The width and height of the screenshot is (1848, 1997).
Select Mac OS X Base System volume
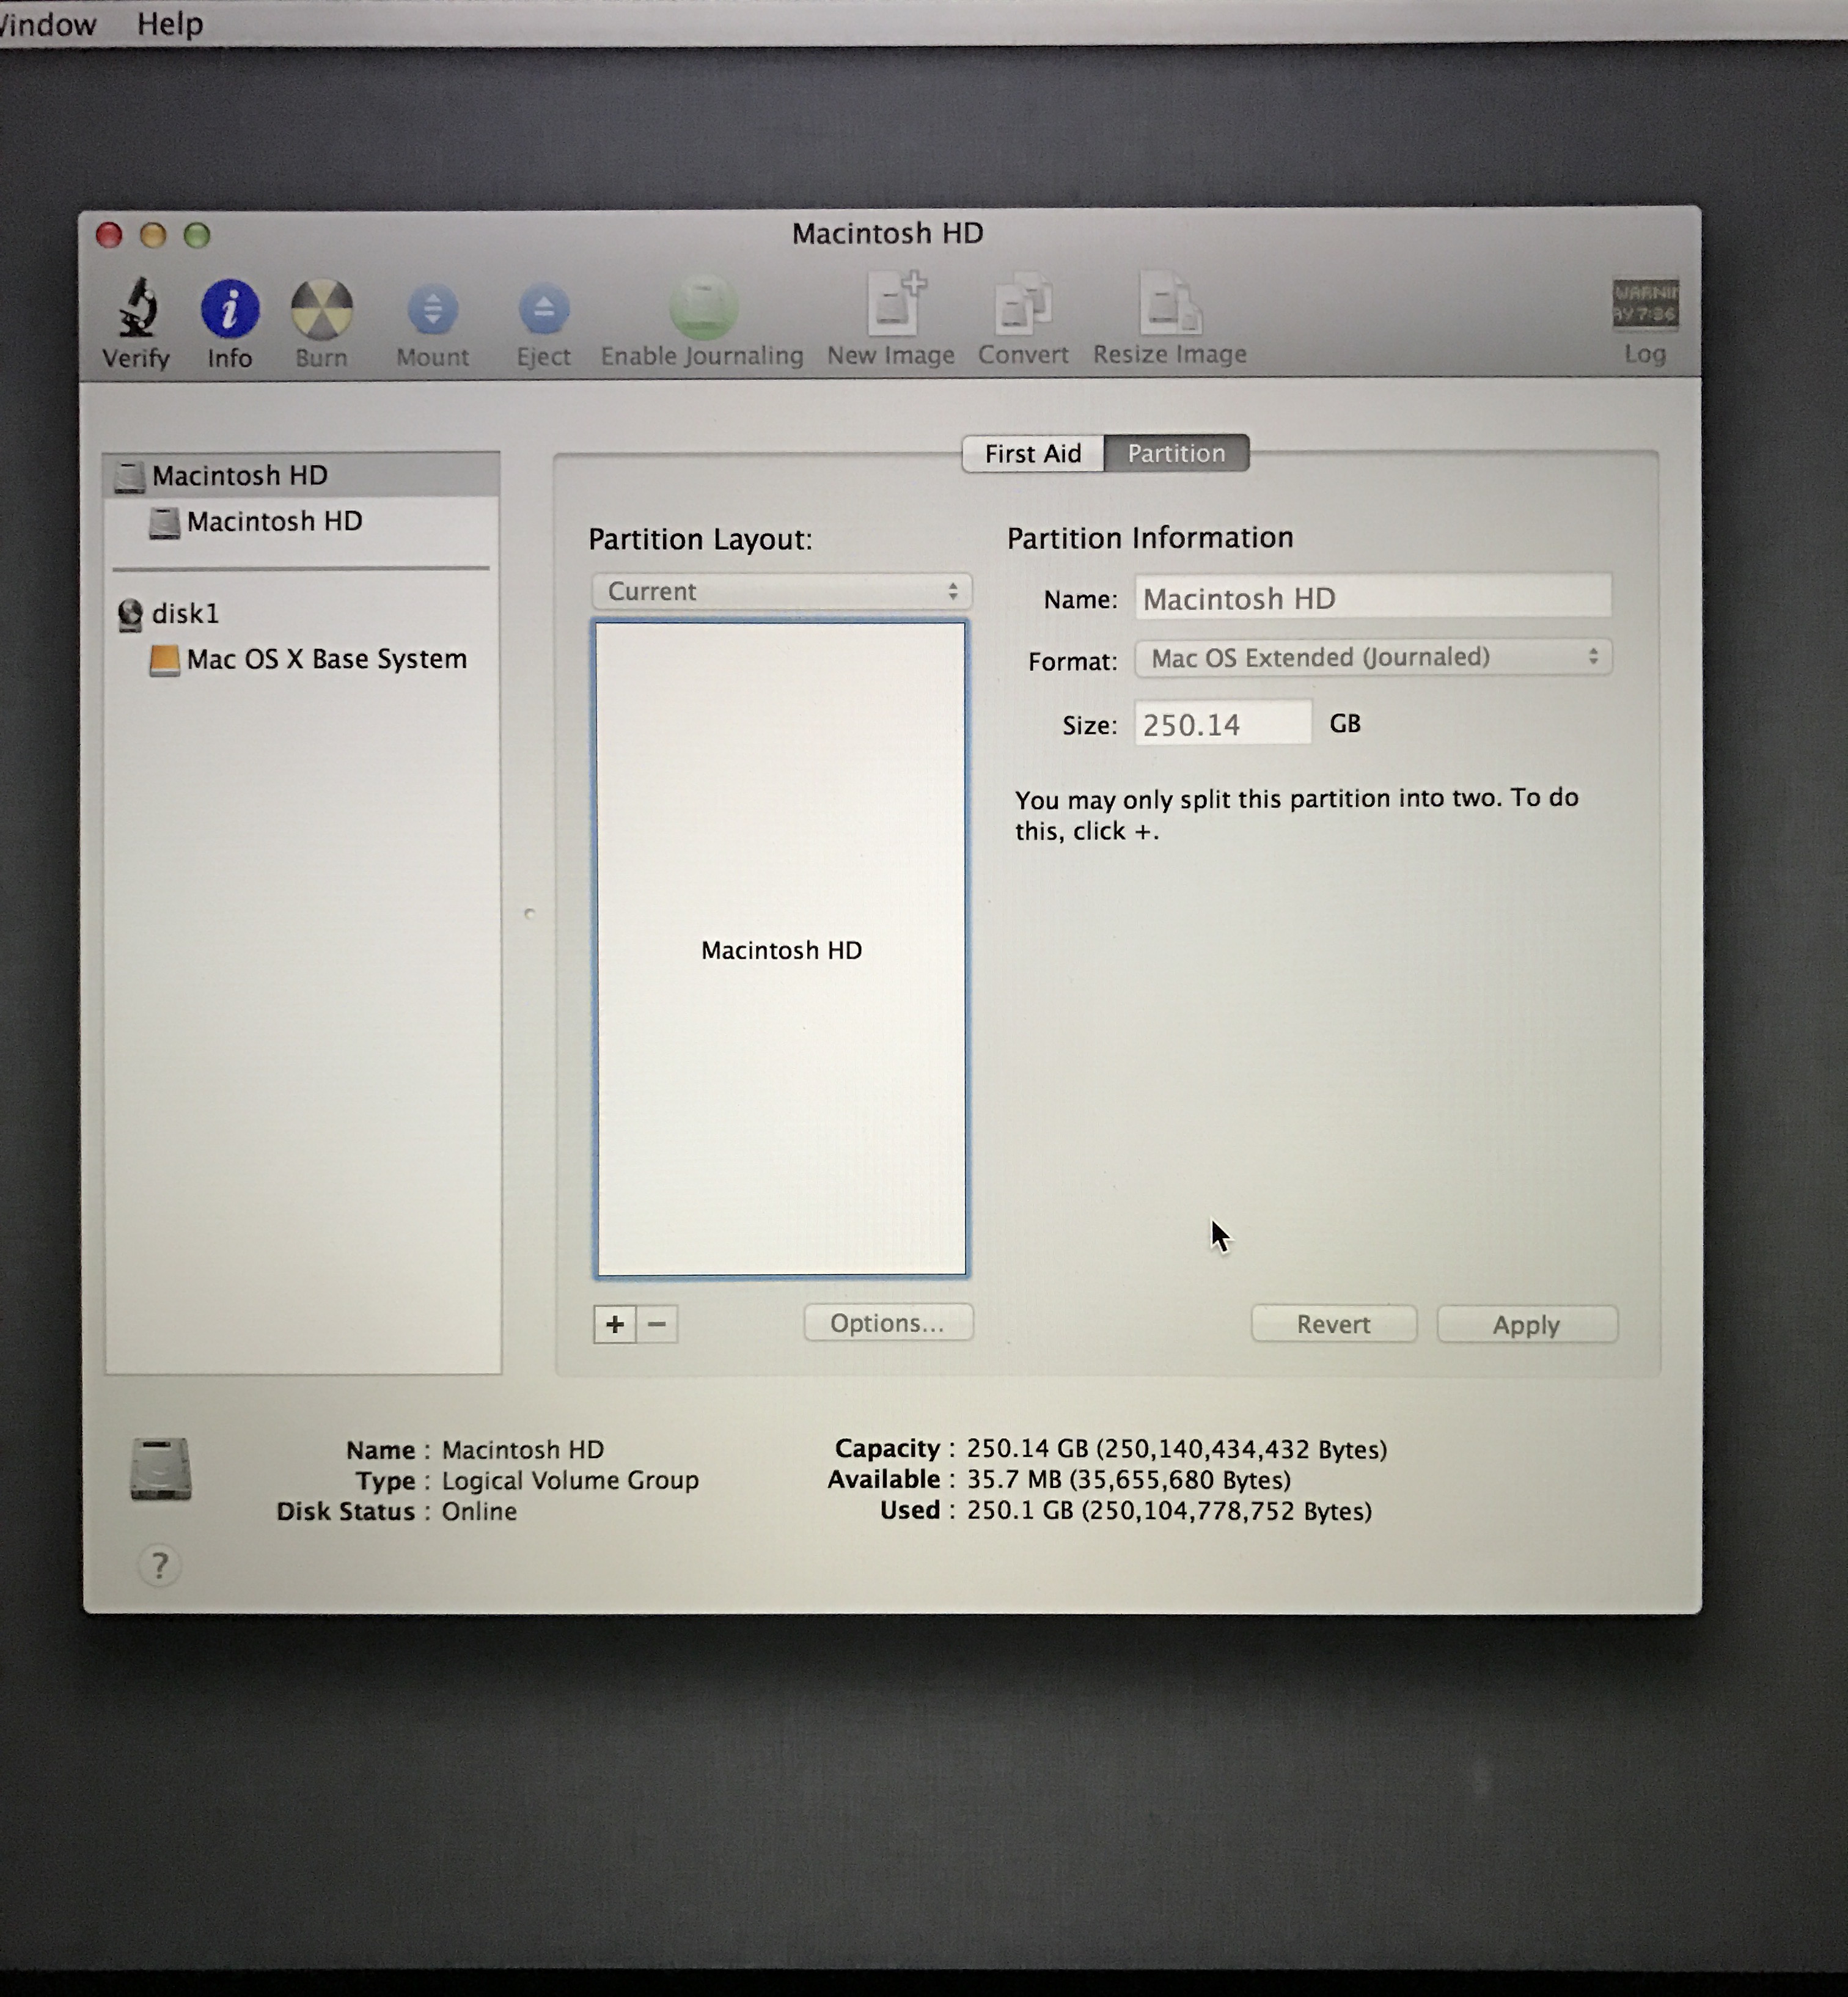(x=326, y=659)
